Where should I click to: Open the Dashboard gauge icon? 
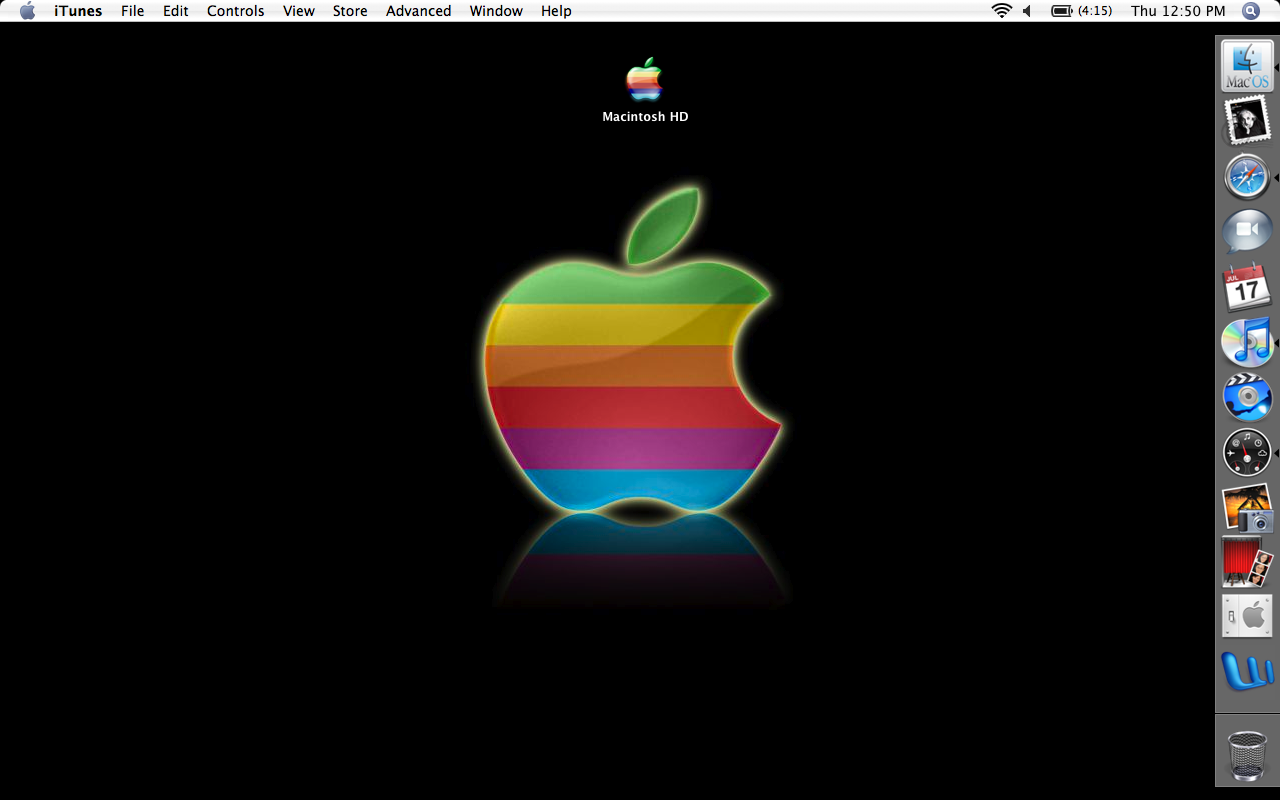pos(1247,453)
